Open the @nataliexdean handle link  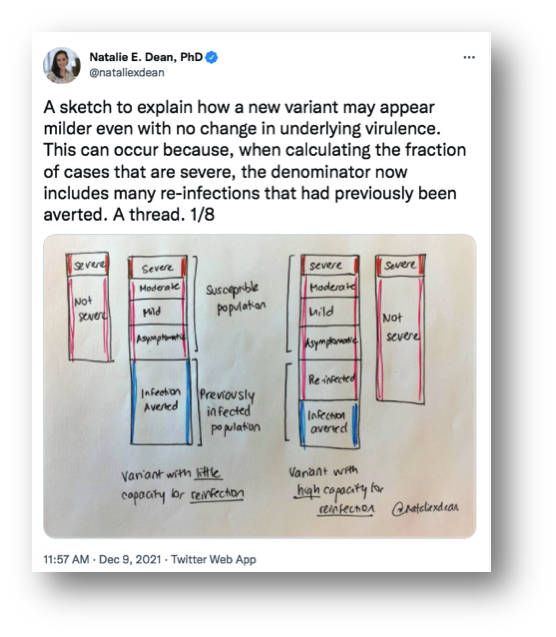[x=127, y=73]
